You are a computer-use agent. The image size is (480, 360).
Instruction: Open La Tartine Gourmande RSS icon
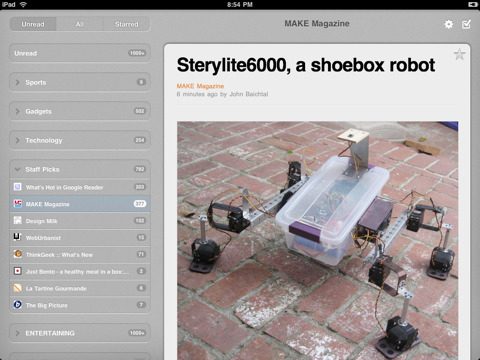(18, 288)
